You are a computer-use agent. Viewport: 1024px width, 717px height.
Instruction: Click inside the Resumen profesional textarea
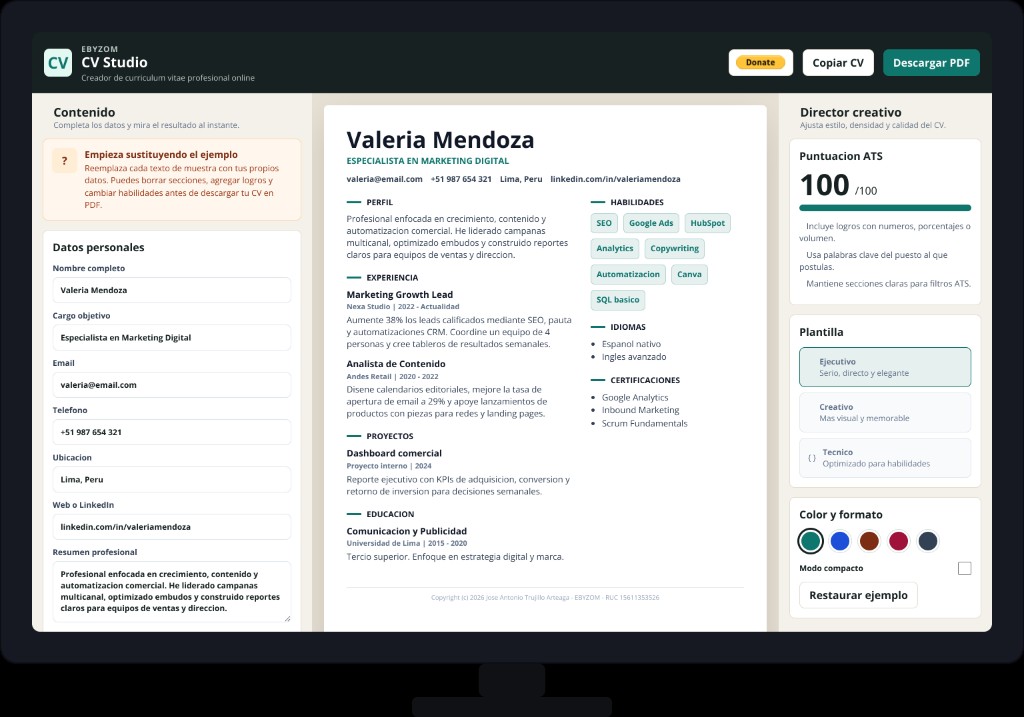[172, 592]
